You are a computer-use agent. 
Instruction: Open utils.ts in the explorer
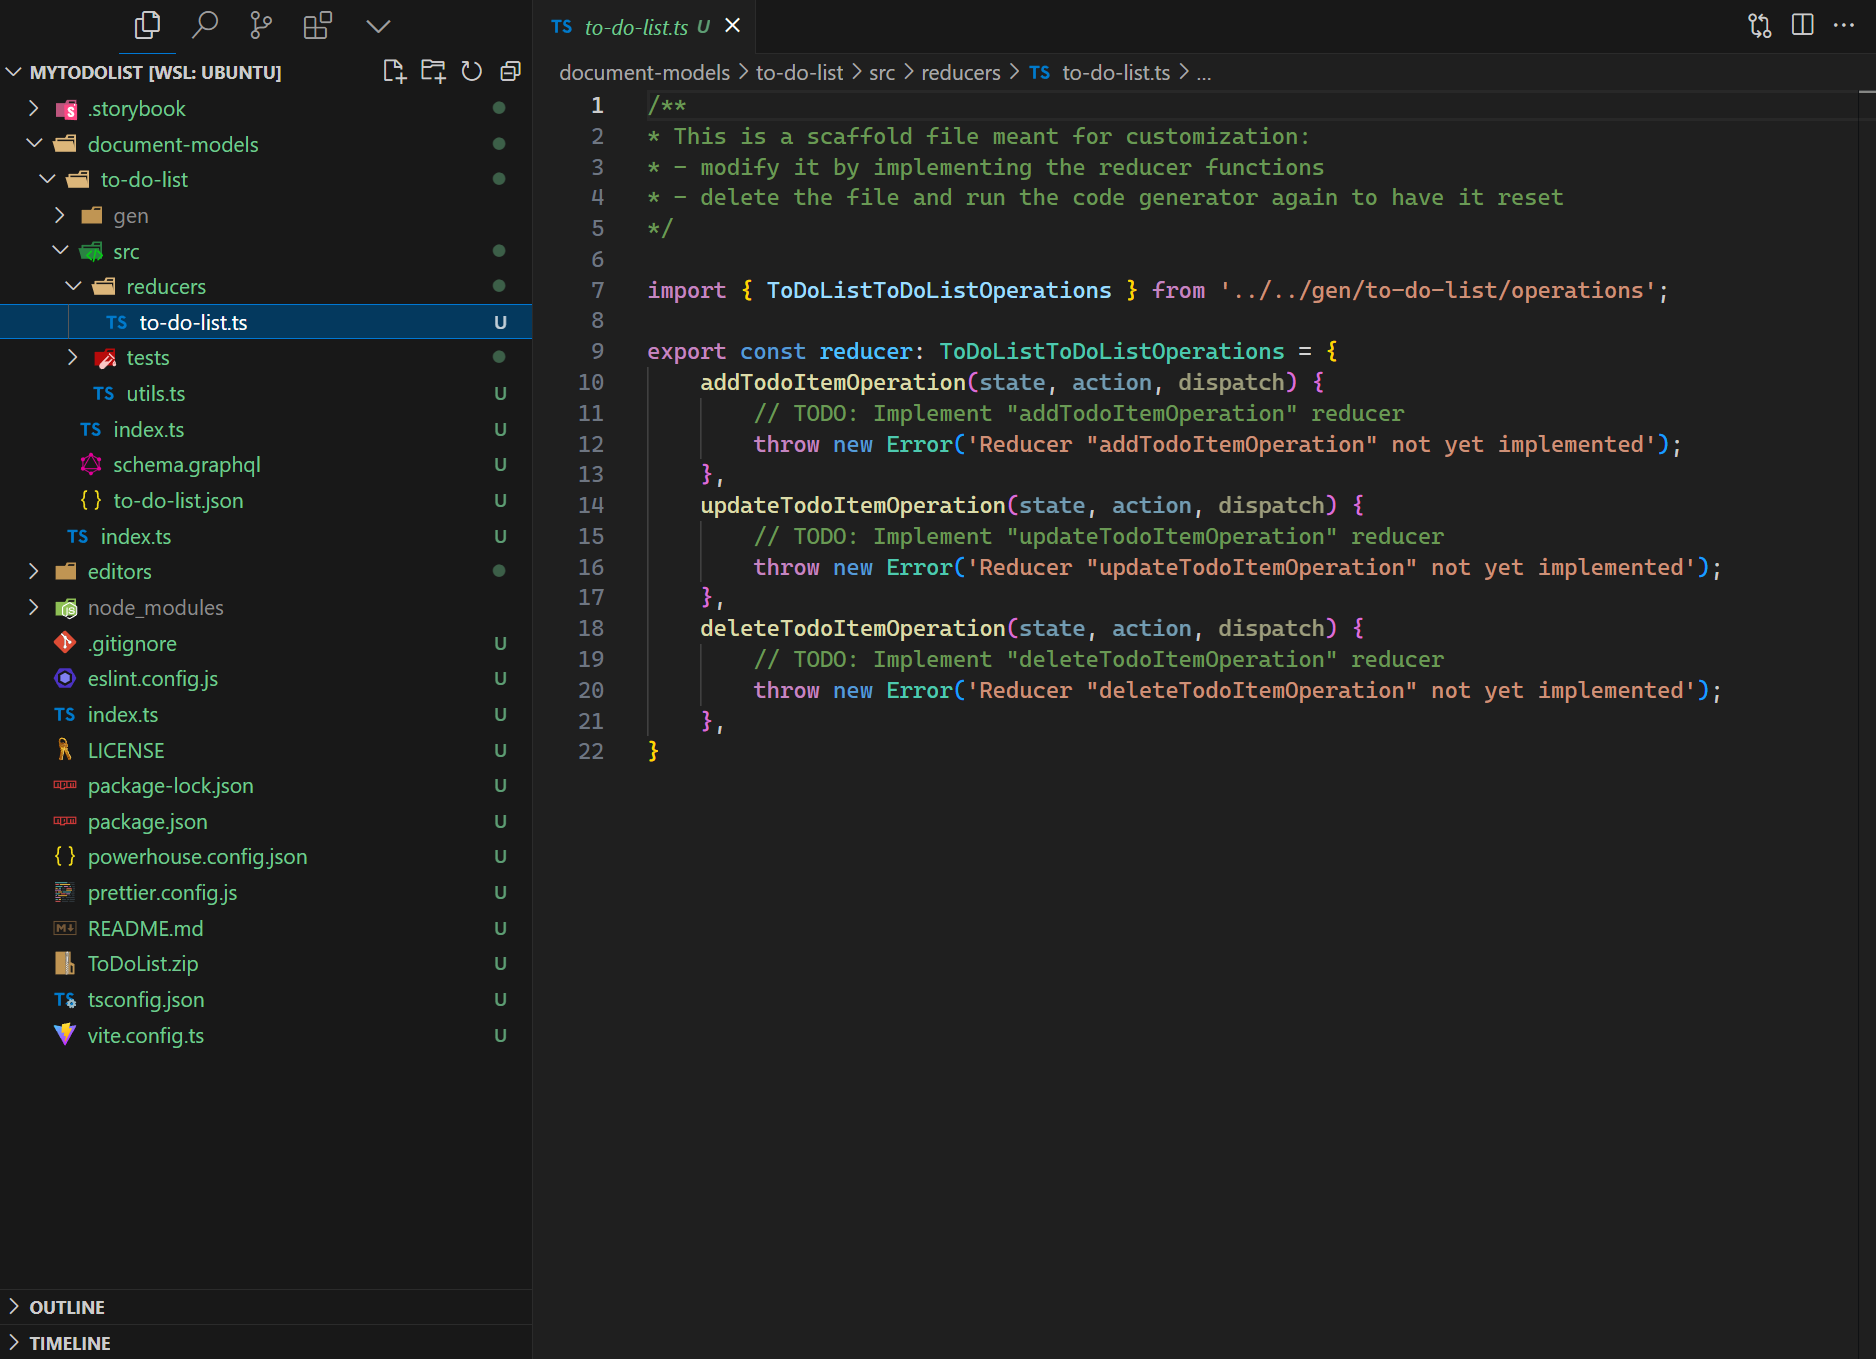(x=266, y=394)
